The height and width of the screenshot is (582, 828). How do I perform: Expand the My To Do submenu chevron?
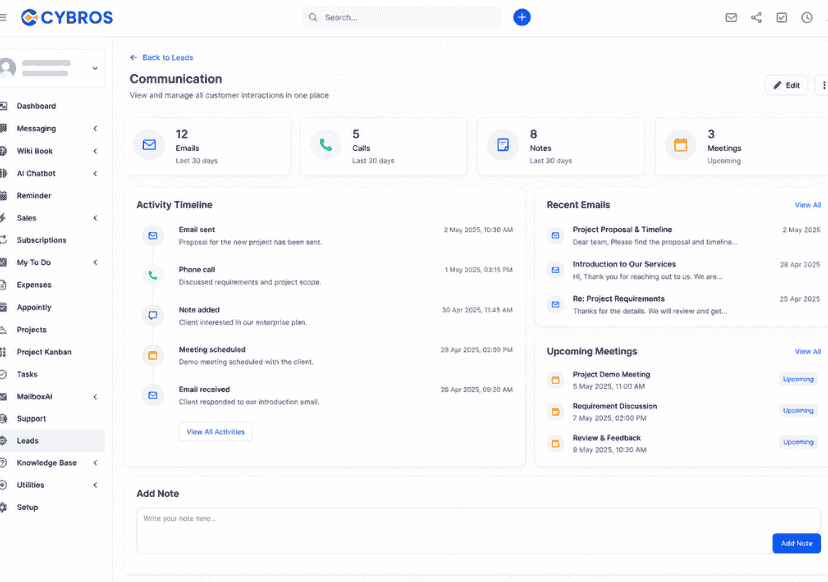point(95,262)
